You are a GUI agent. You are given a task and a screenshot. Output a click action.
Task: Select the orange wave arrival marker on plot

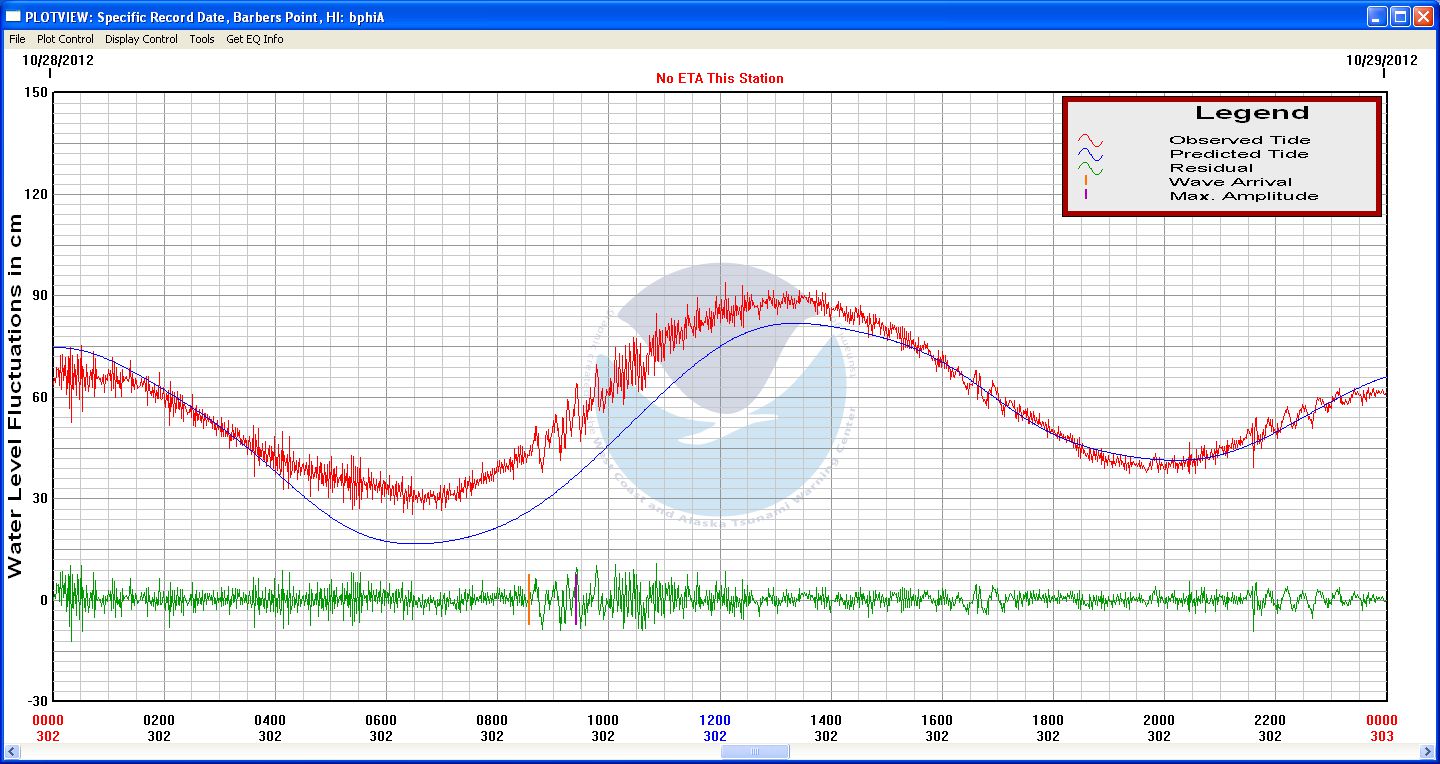point(529,599)
